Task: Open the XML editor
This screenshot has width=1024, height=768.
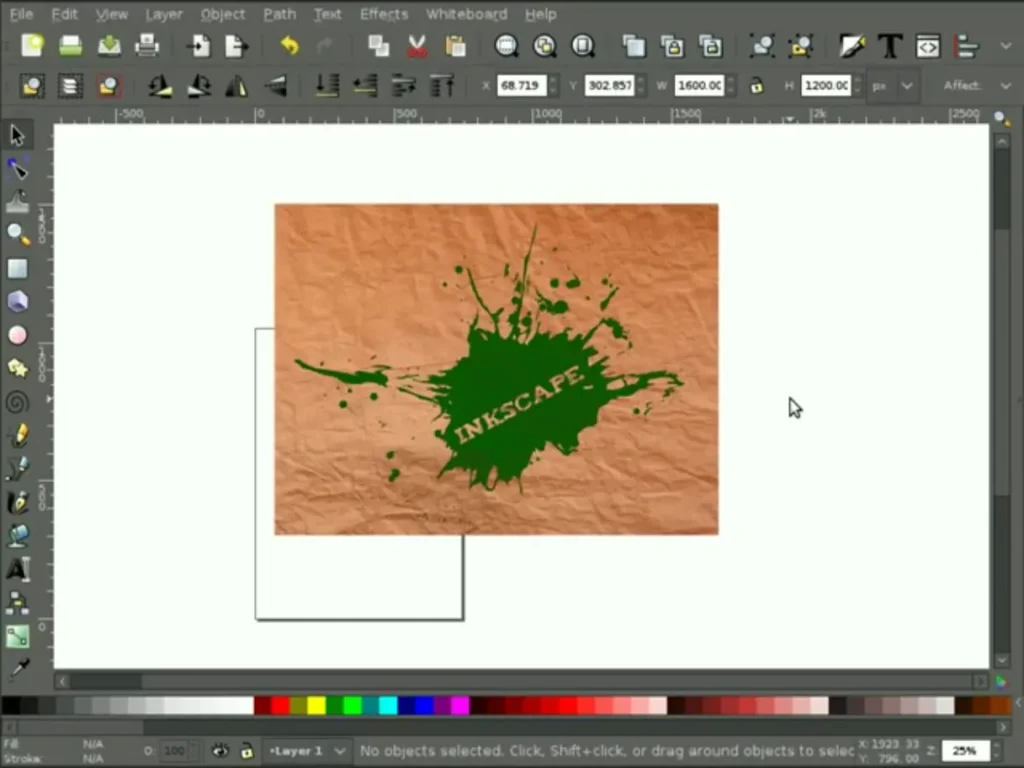Action: pyautogui.click(x=928, y=46)
